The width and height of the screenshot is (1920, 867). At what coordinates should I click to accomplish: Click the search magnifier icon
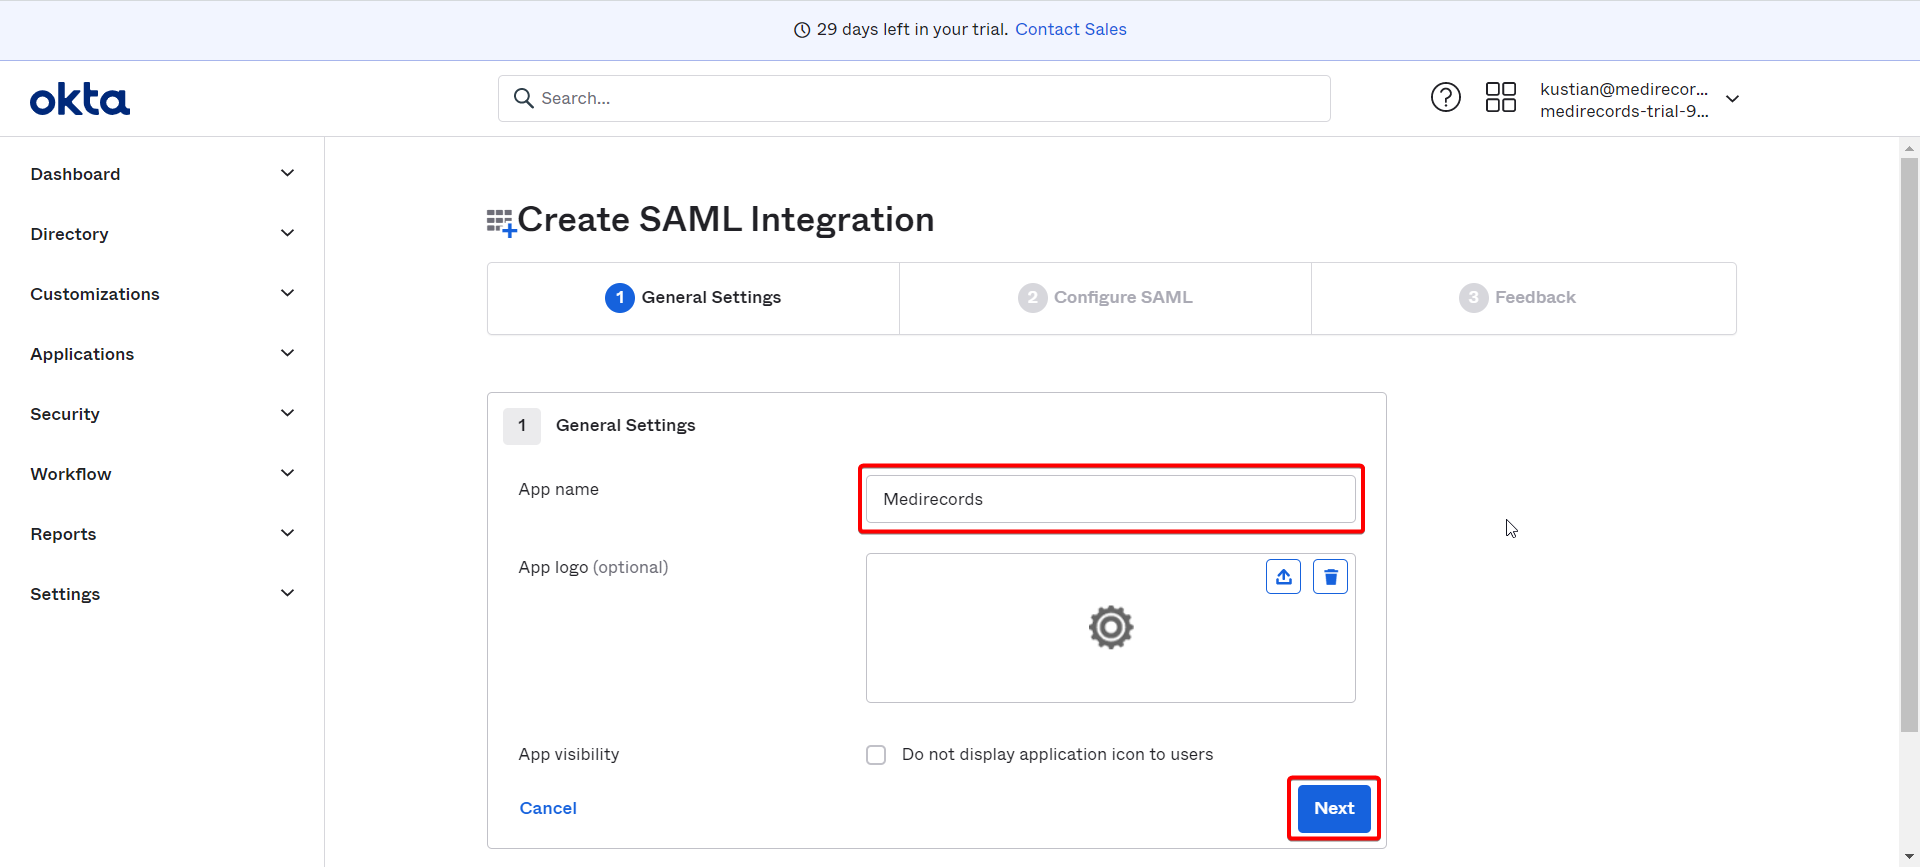(x=523, y=98)
